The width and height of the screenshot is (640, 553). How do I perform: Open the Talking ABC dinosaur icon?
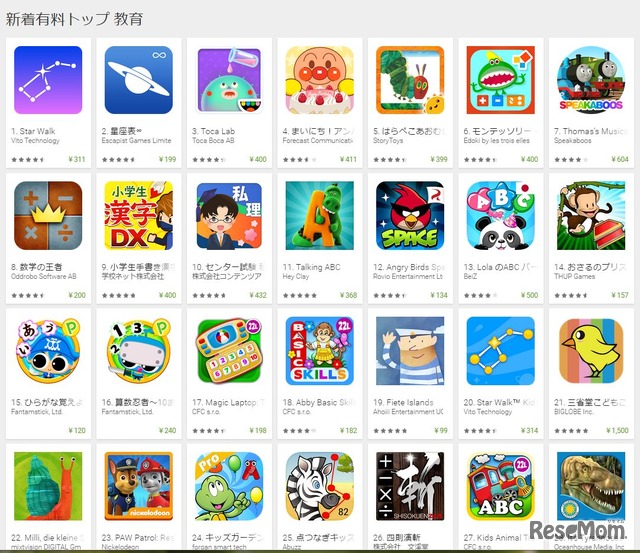[x=320, y=215]
